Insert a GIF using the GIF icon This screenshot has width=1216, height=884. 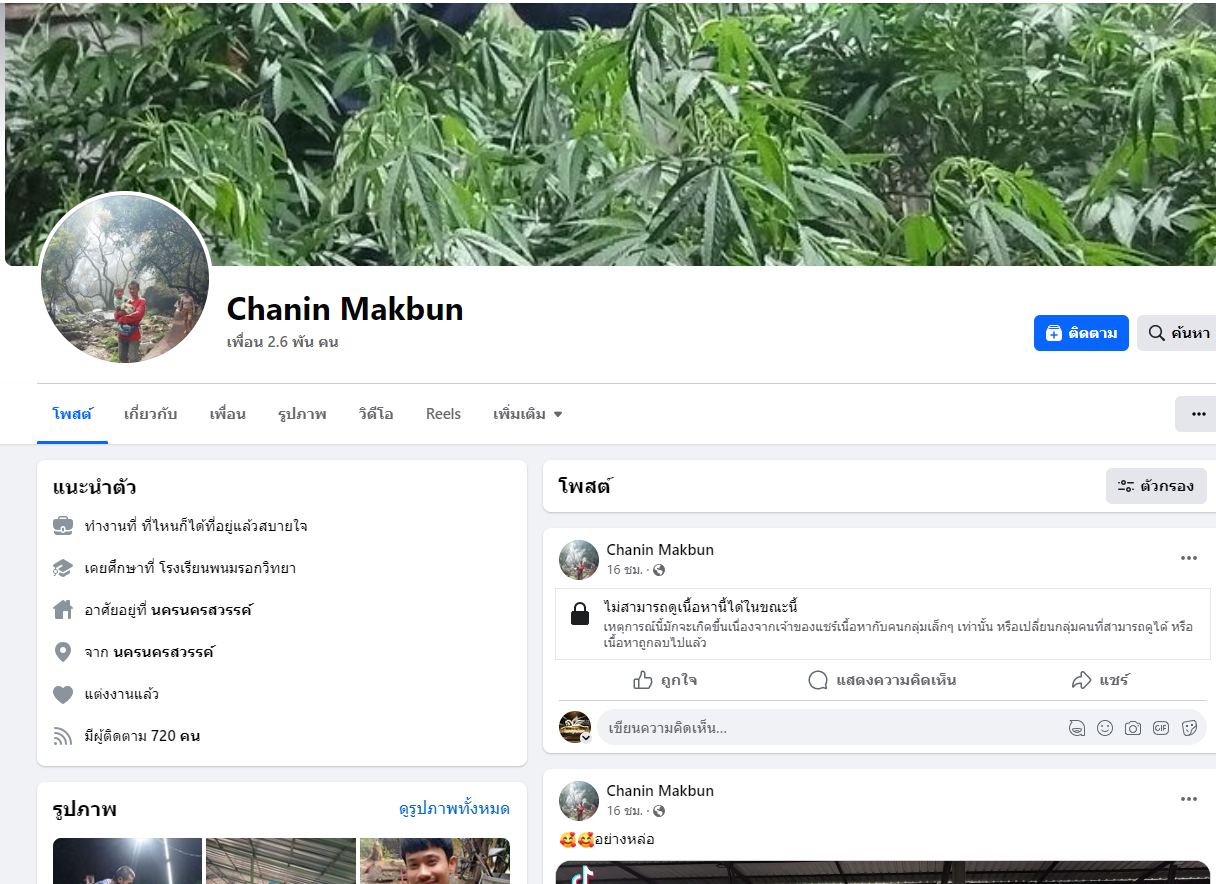coord(1161,728)
